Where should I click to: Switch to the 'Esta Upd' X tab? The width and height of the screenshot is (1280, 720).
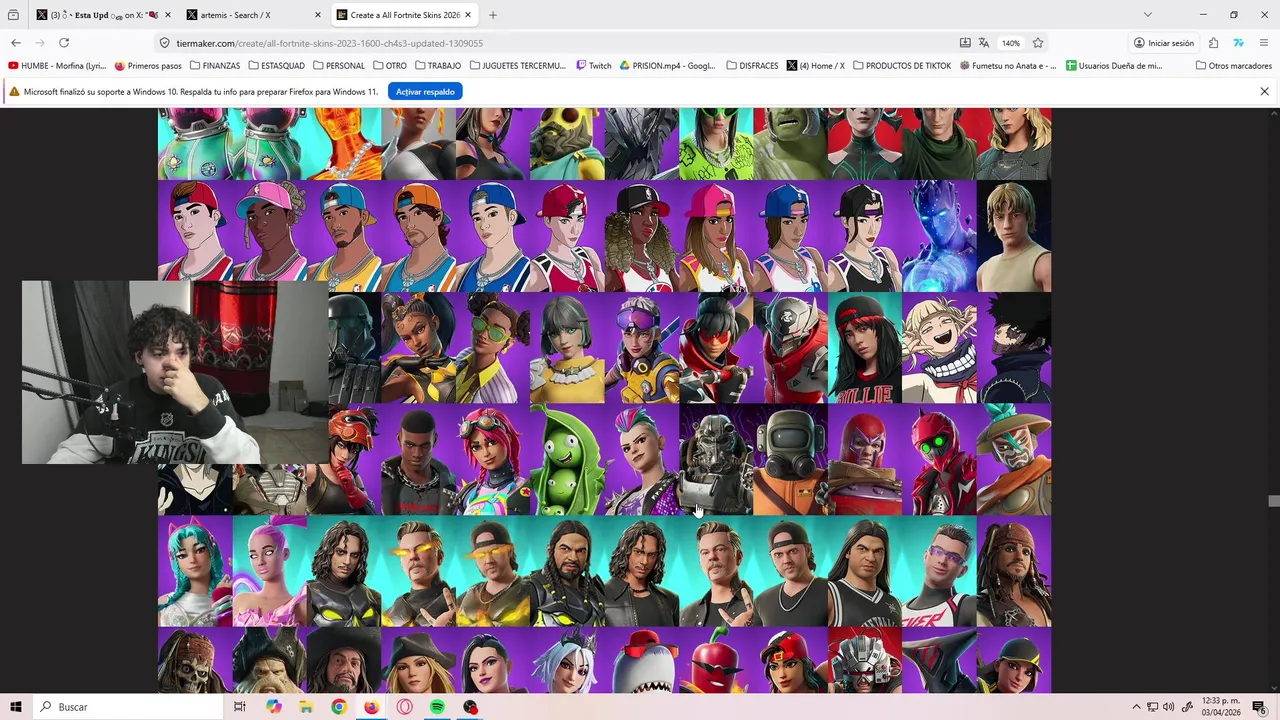click(104, 15)
